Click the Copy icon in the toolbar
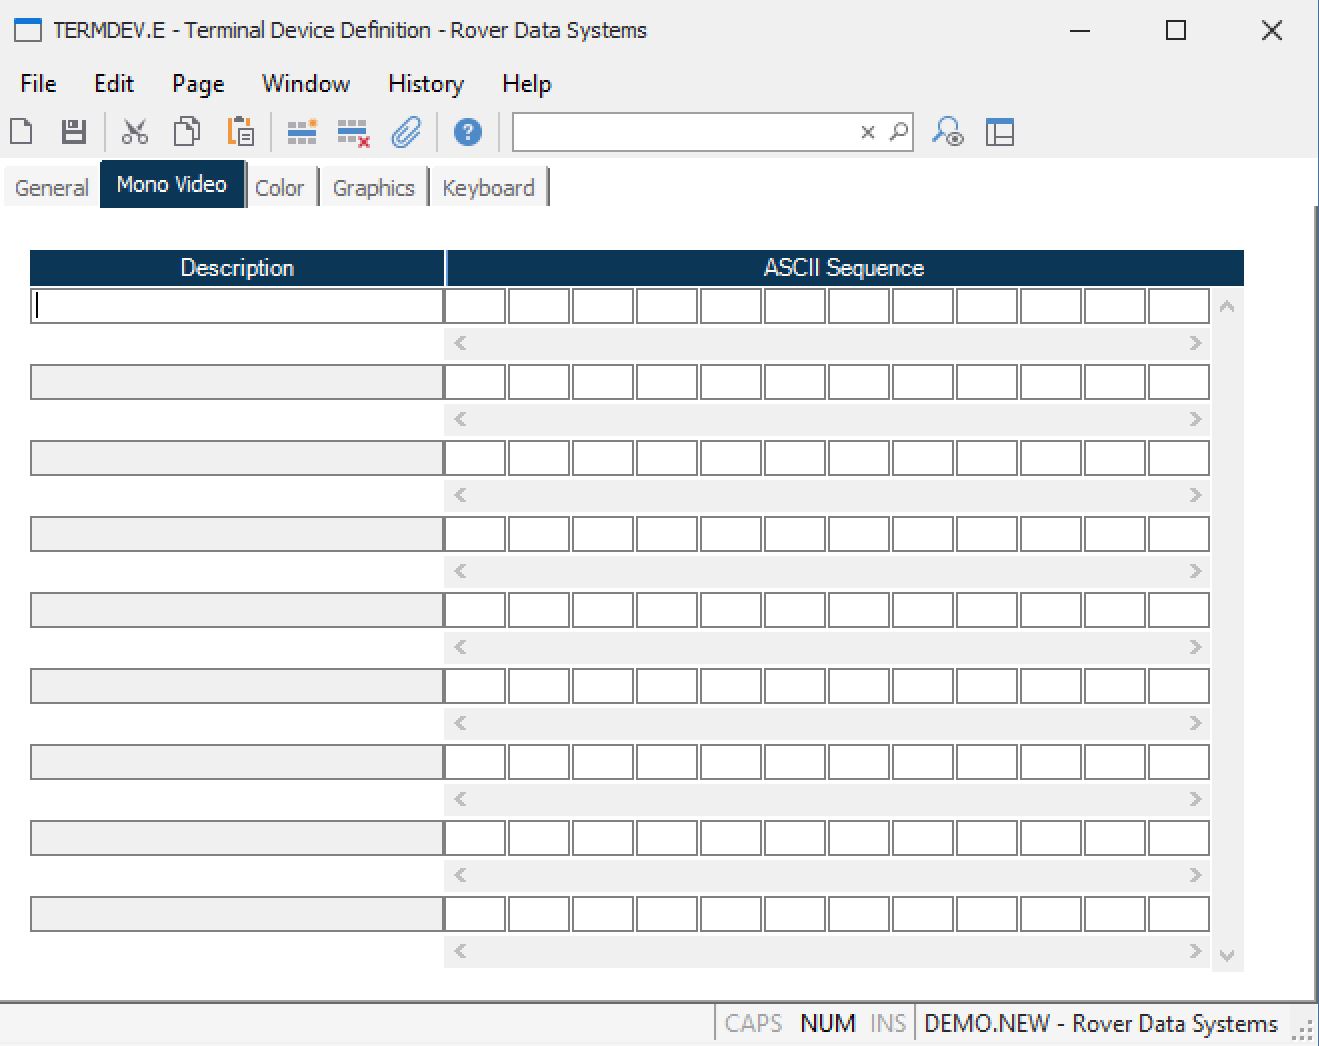Image resolution: width=1319 pixels, height=1046 pixels. point(187,132)
